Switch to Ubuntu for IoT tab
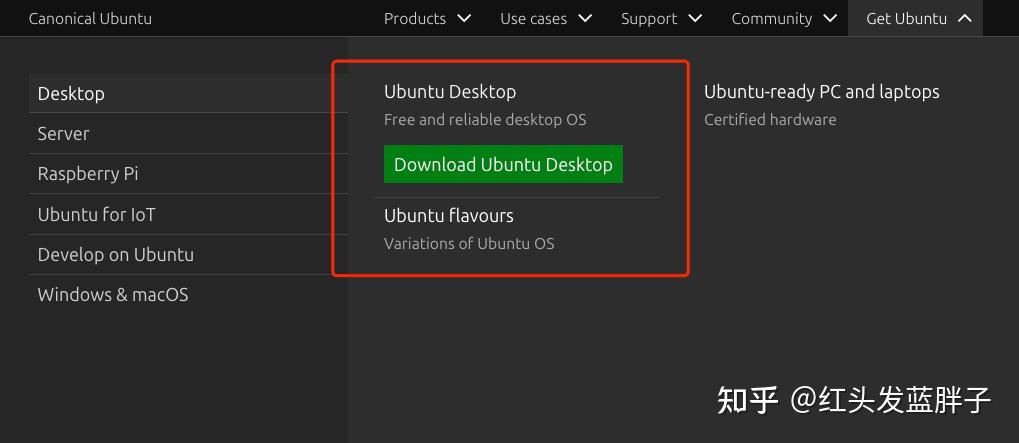 (x=96, y=215)
